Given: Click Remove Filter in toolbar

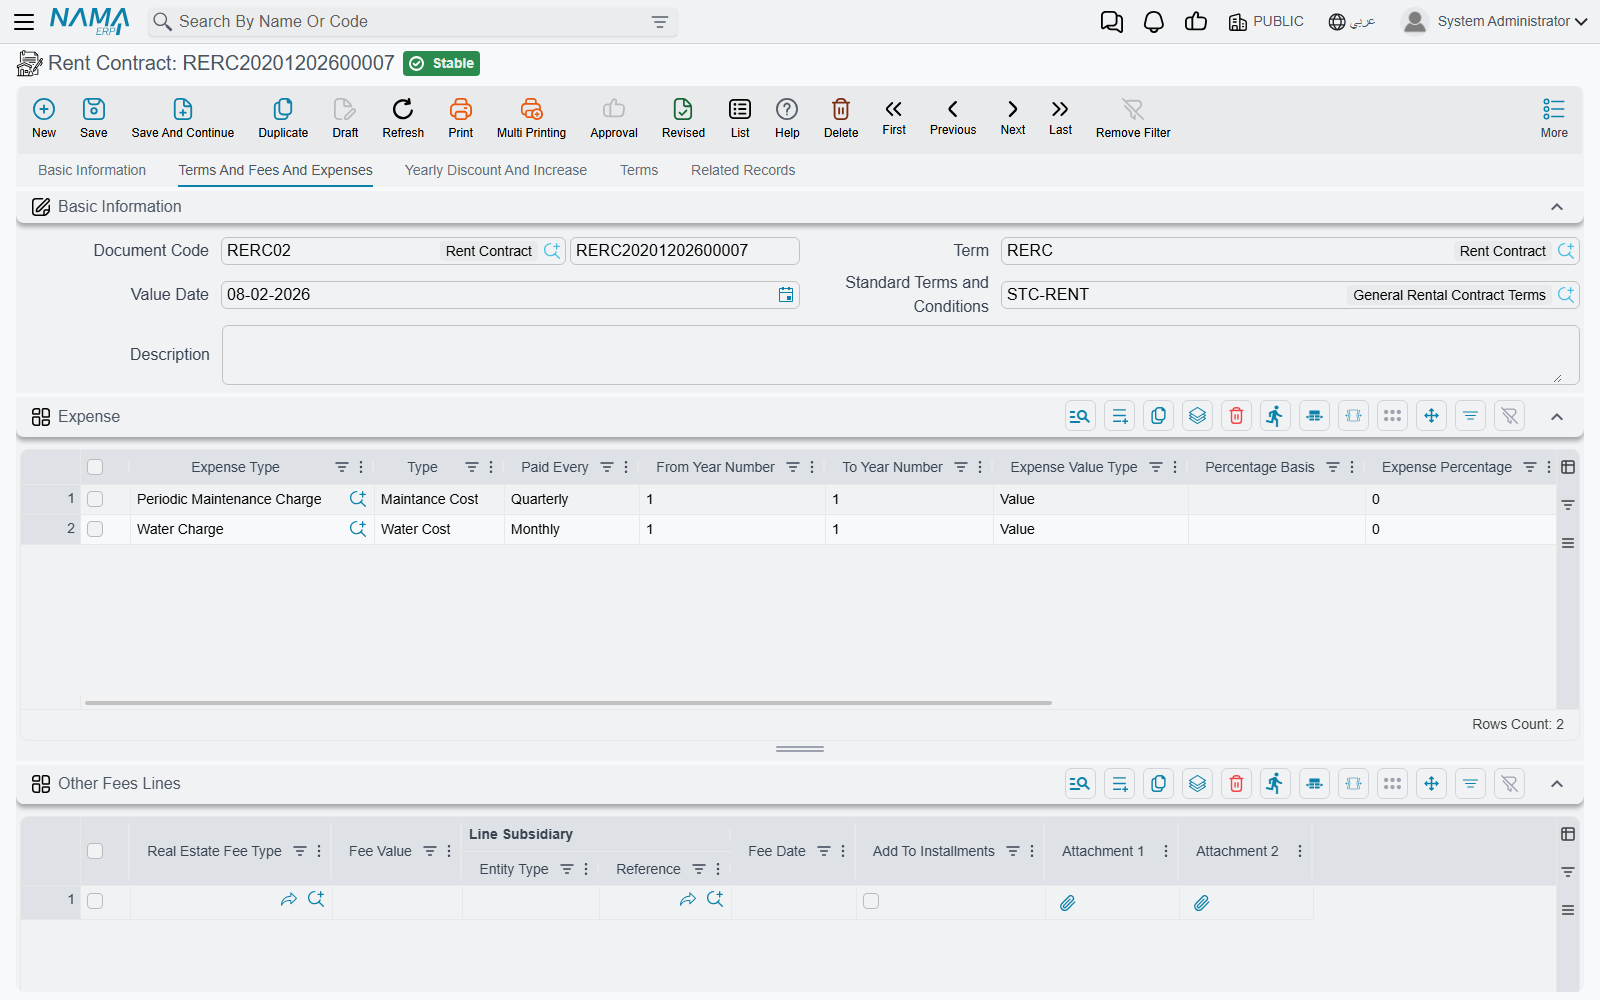Looking at the screenshot, I should click(x=1133, y=118).
